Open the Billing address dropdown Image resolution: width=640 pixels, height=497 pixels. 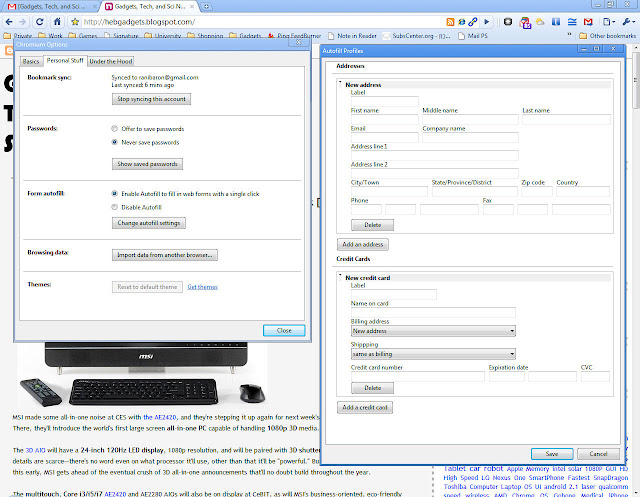(433, 331)
